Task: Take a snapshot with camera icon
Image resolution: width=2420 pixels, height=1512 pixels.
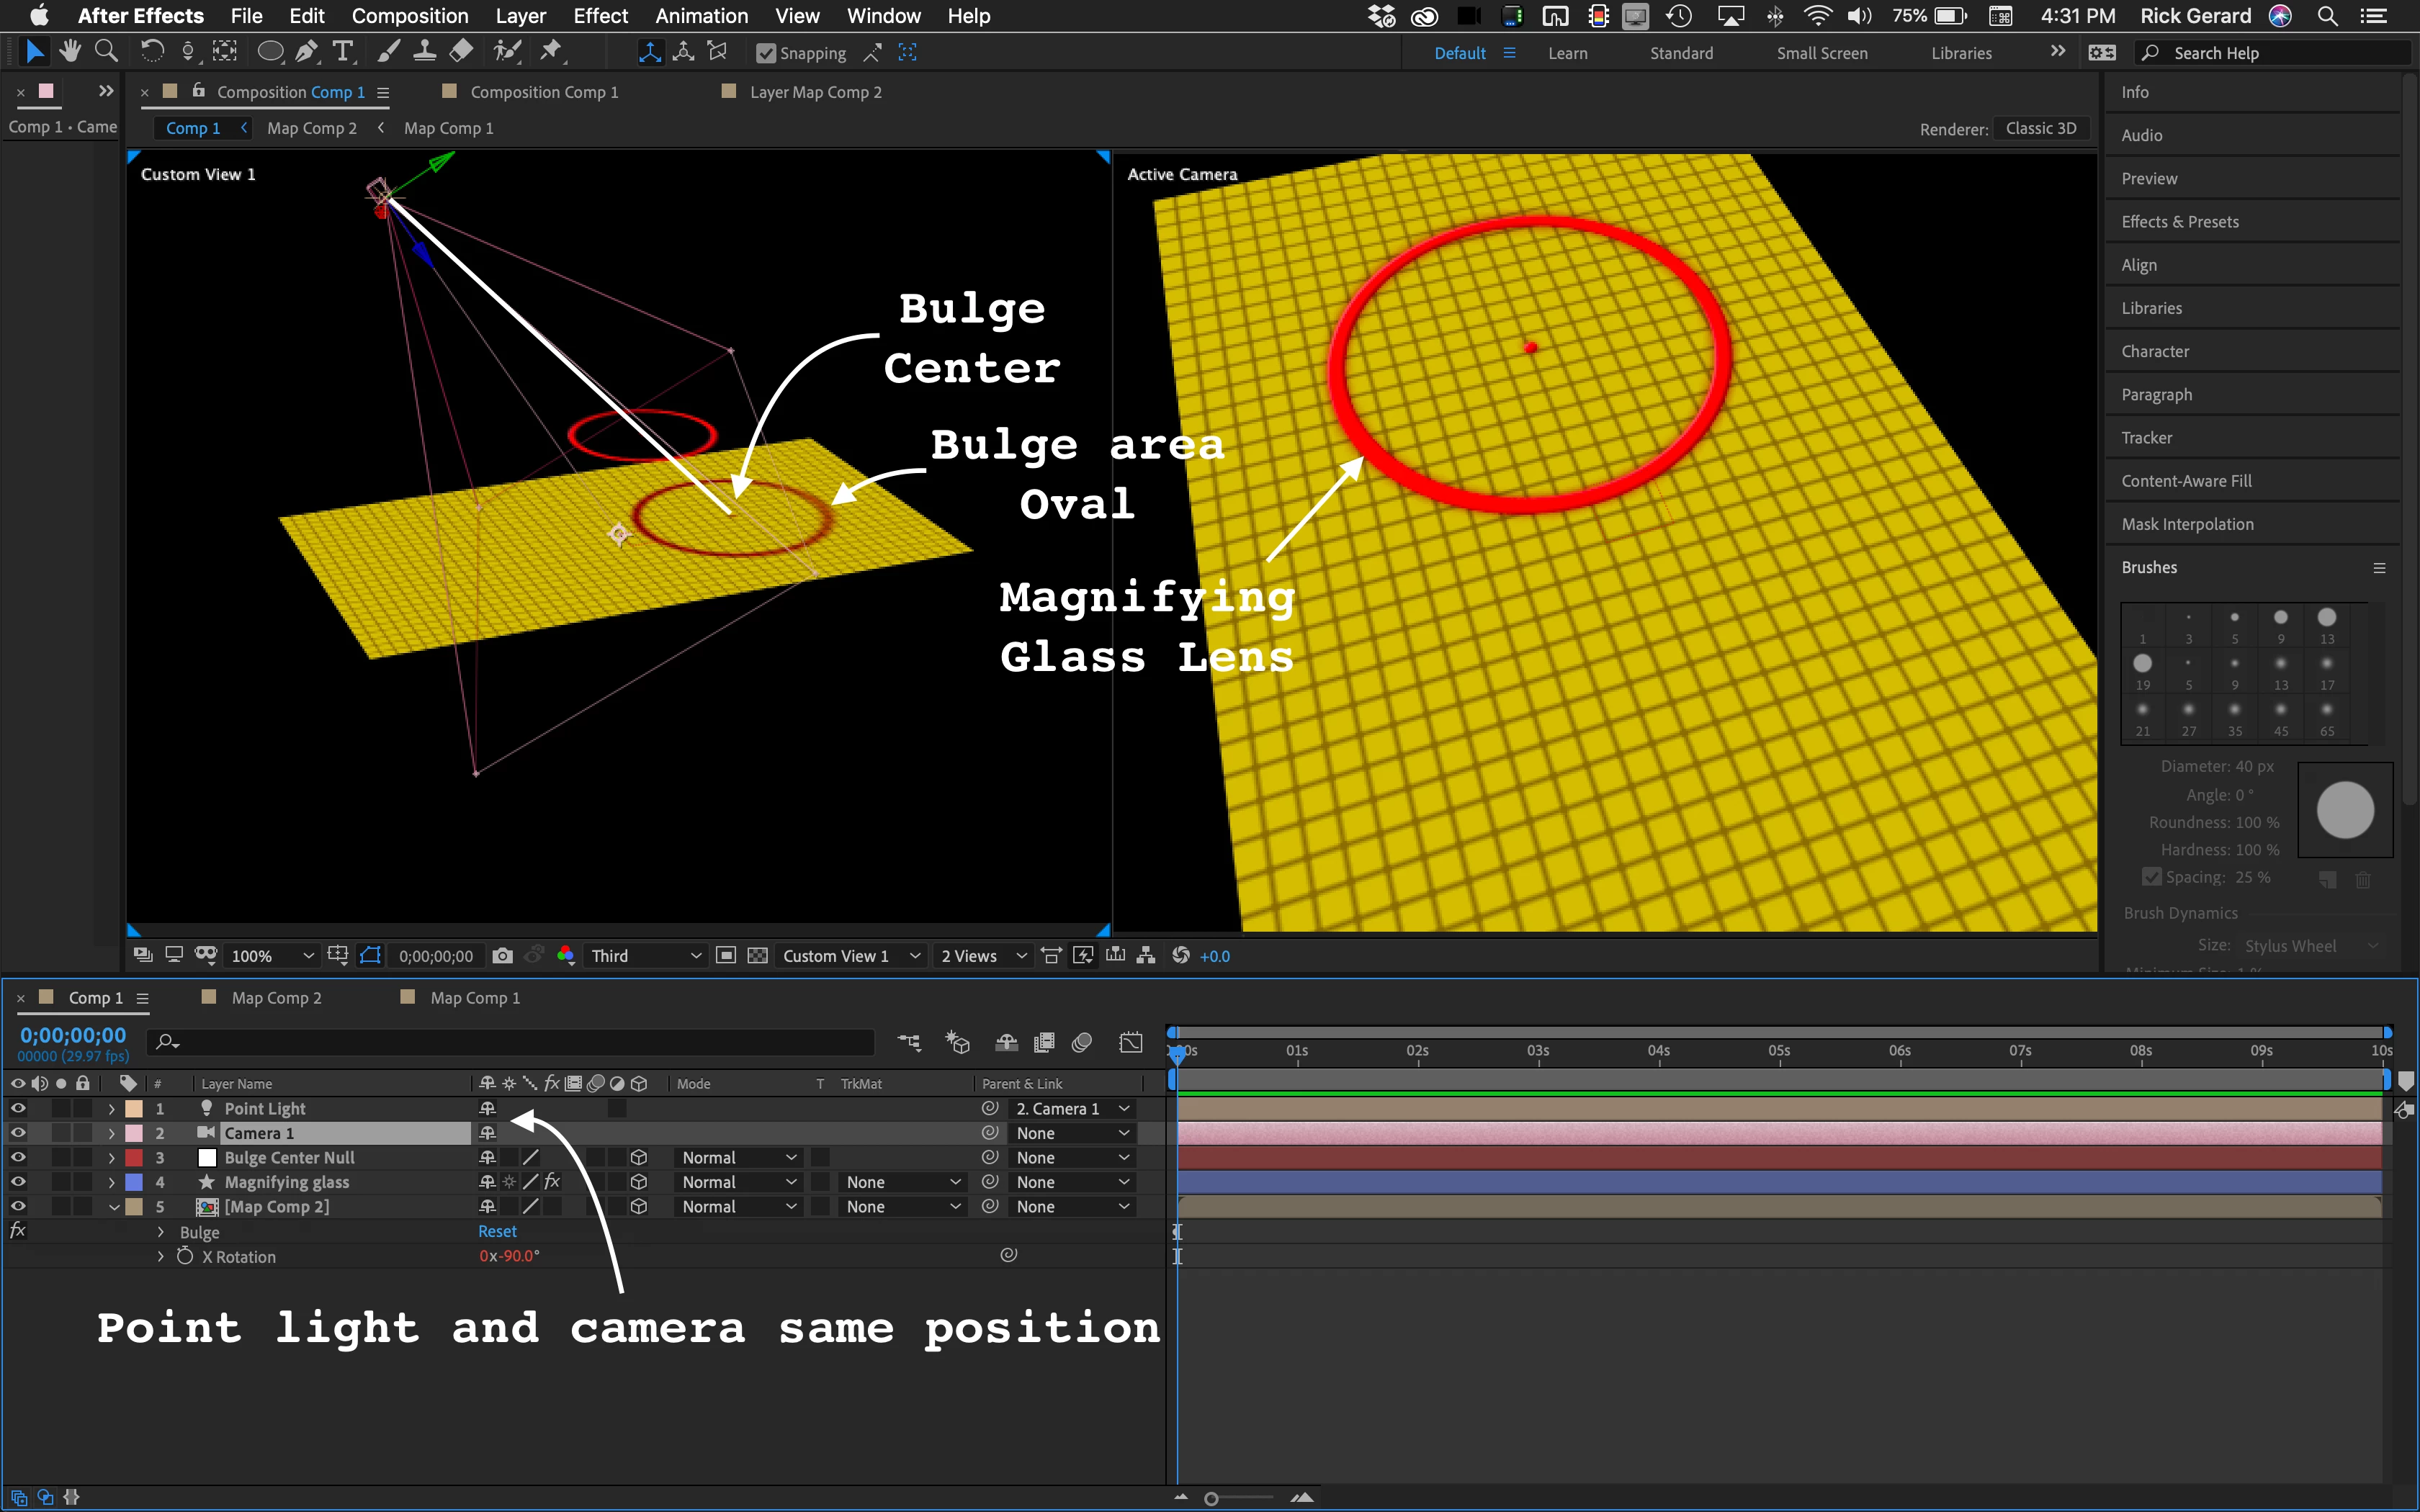Action: click(503, 956)
